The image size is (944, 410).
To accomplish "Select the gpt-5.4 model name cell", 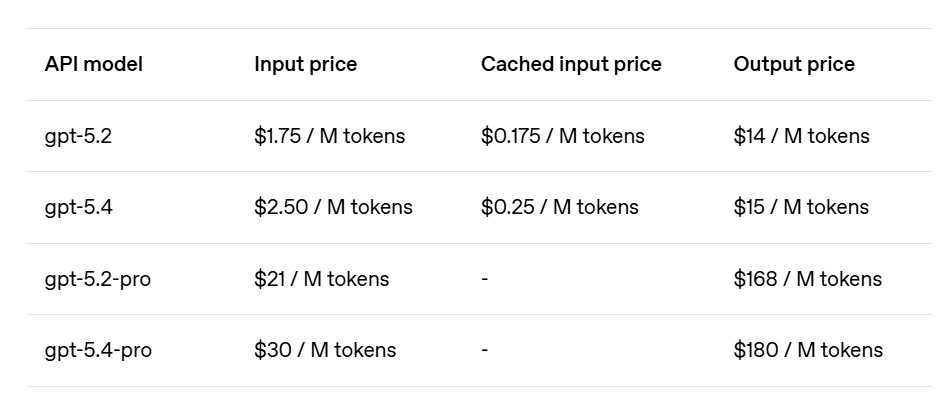I will coord(78,207).
